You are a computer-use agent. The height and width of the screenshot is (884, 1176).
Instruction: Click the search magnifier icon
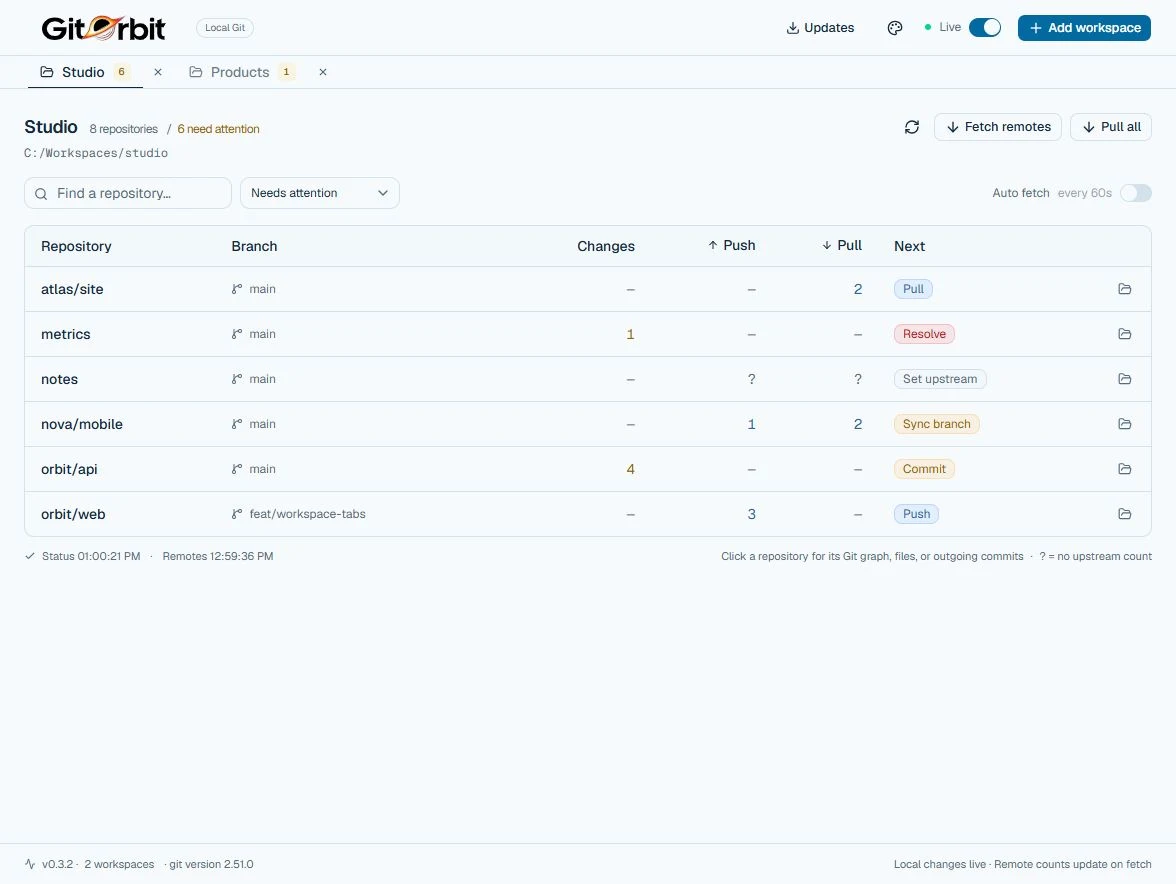[x=41, y=193]
